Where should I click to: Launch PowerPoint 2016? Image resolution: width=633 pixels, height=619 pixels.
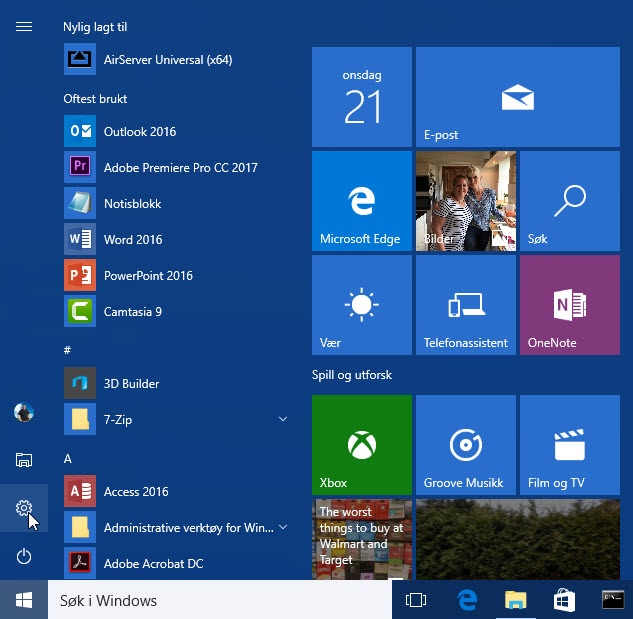148,276
